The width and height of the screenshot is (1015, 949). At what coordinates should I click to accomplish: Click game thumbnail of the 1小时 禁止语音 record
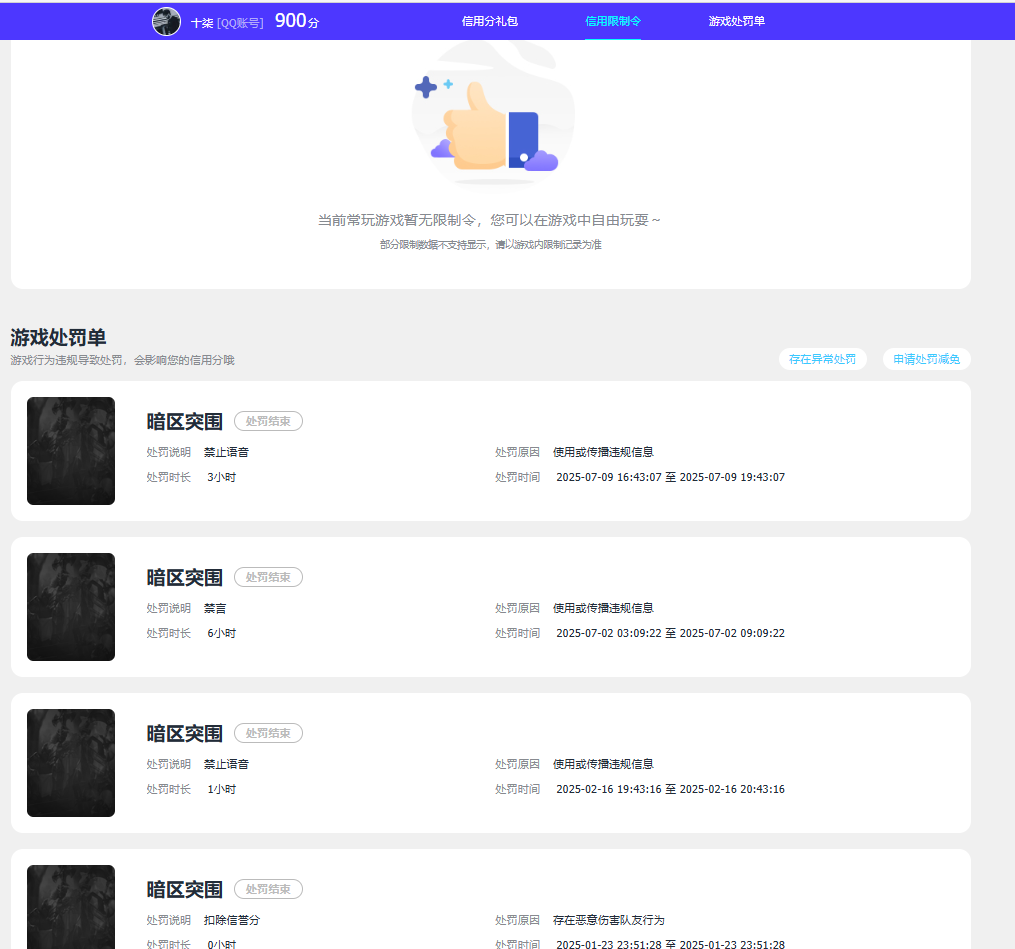pos(71,763)
